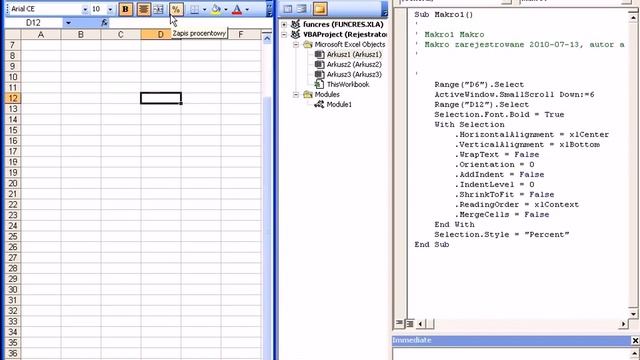Click the active cell D12
Image resolution: width=640 pixels, height=360 pixels.
pyautogui.click(x=161, y=98)
